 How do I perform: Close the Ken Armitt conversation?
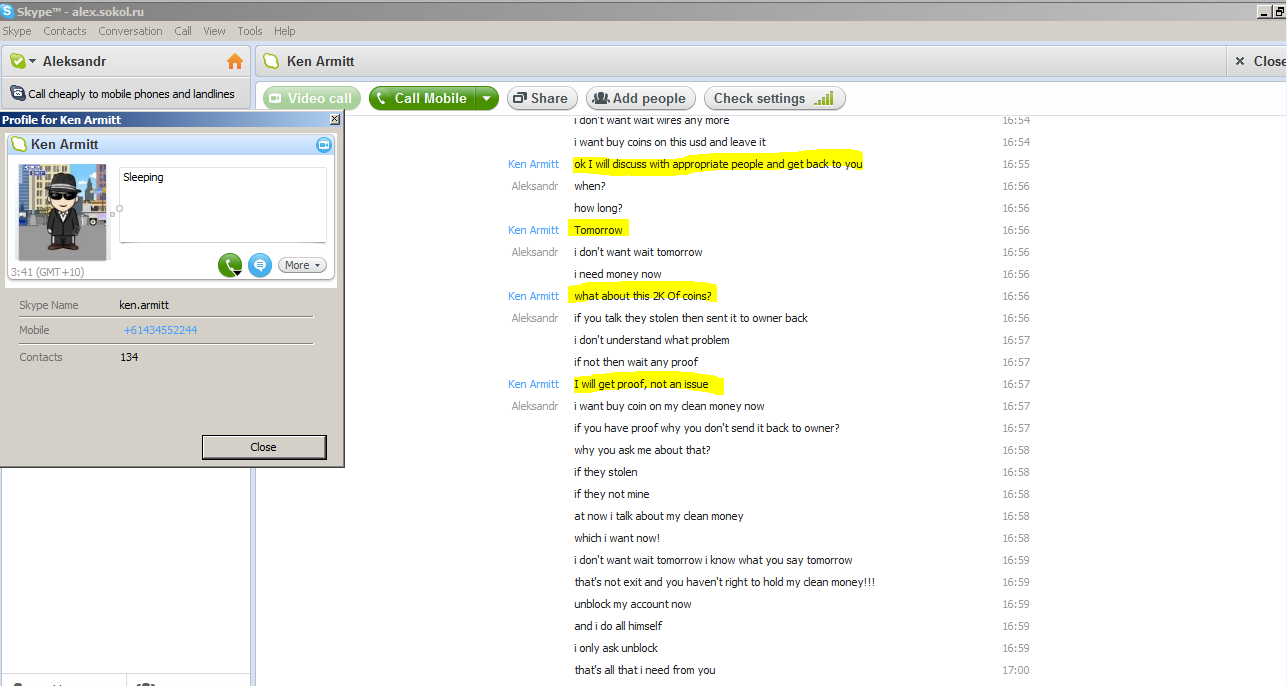(x=1258, y=61)
